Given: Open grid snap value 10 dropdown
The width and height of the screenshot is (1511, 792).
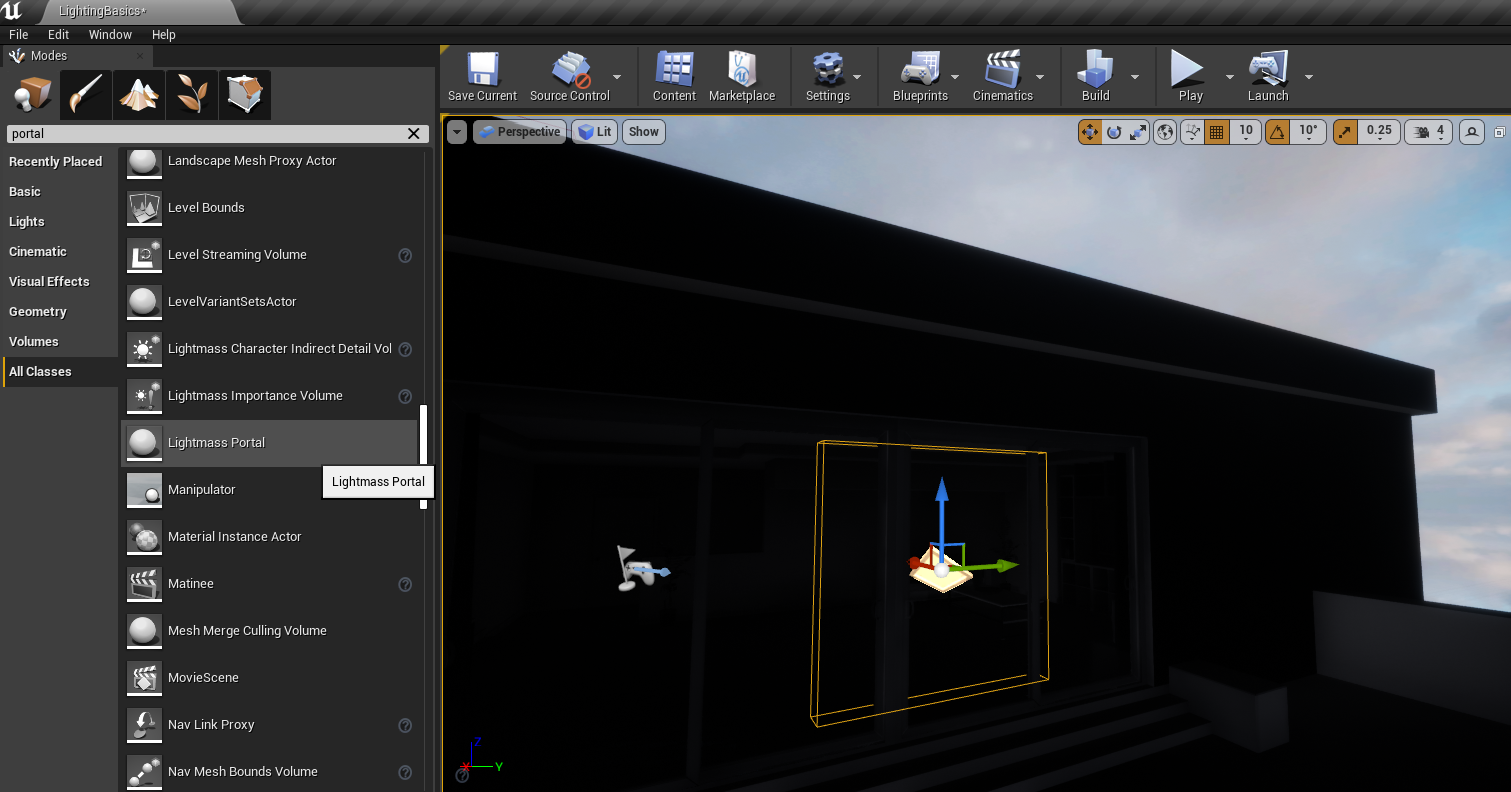Looking at the screenshot, I should click(x=1245, y=131).
